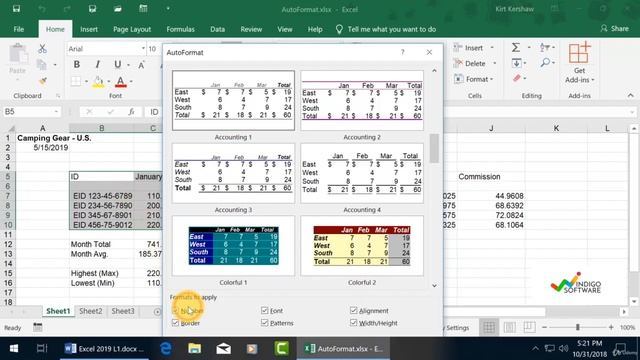Click the AutoSum sigma icon

coord(516,48)
